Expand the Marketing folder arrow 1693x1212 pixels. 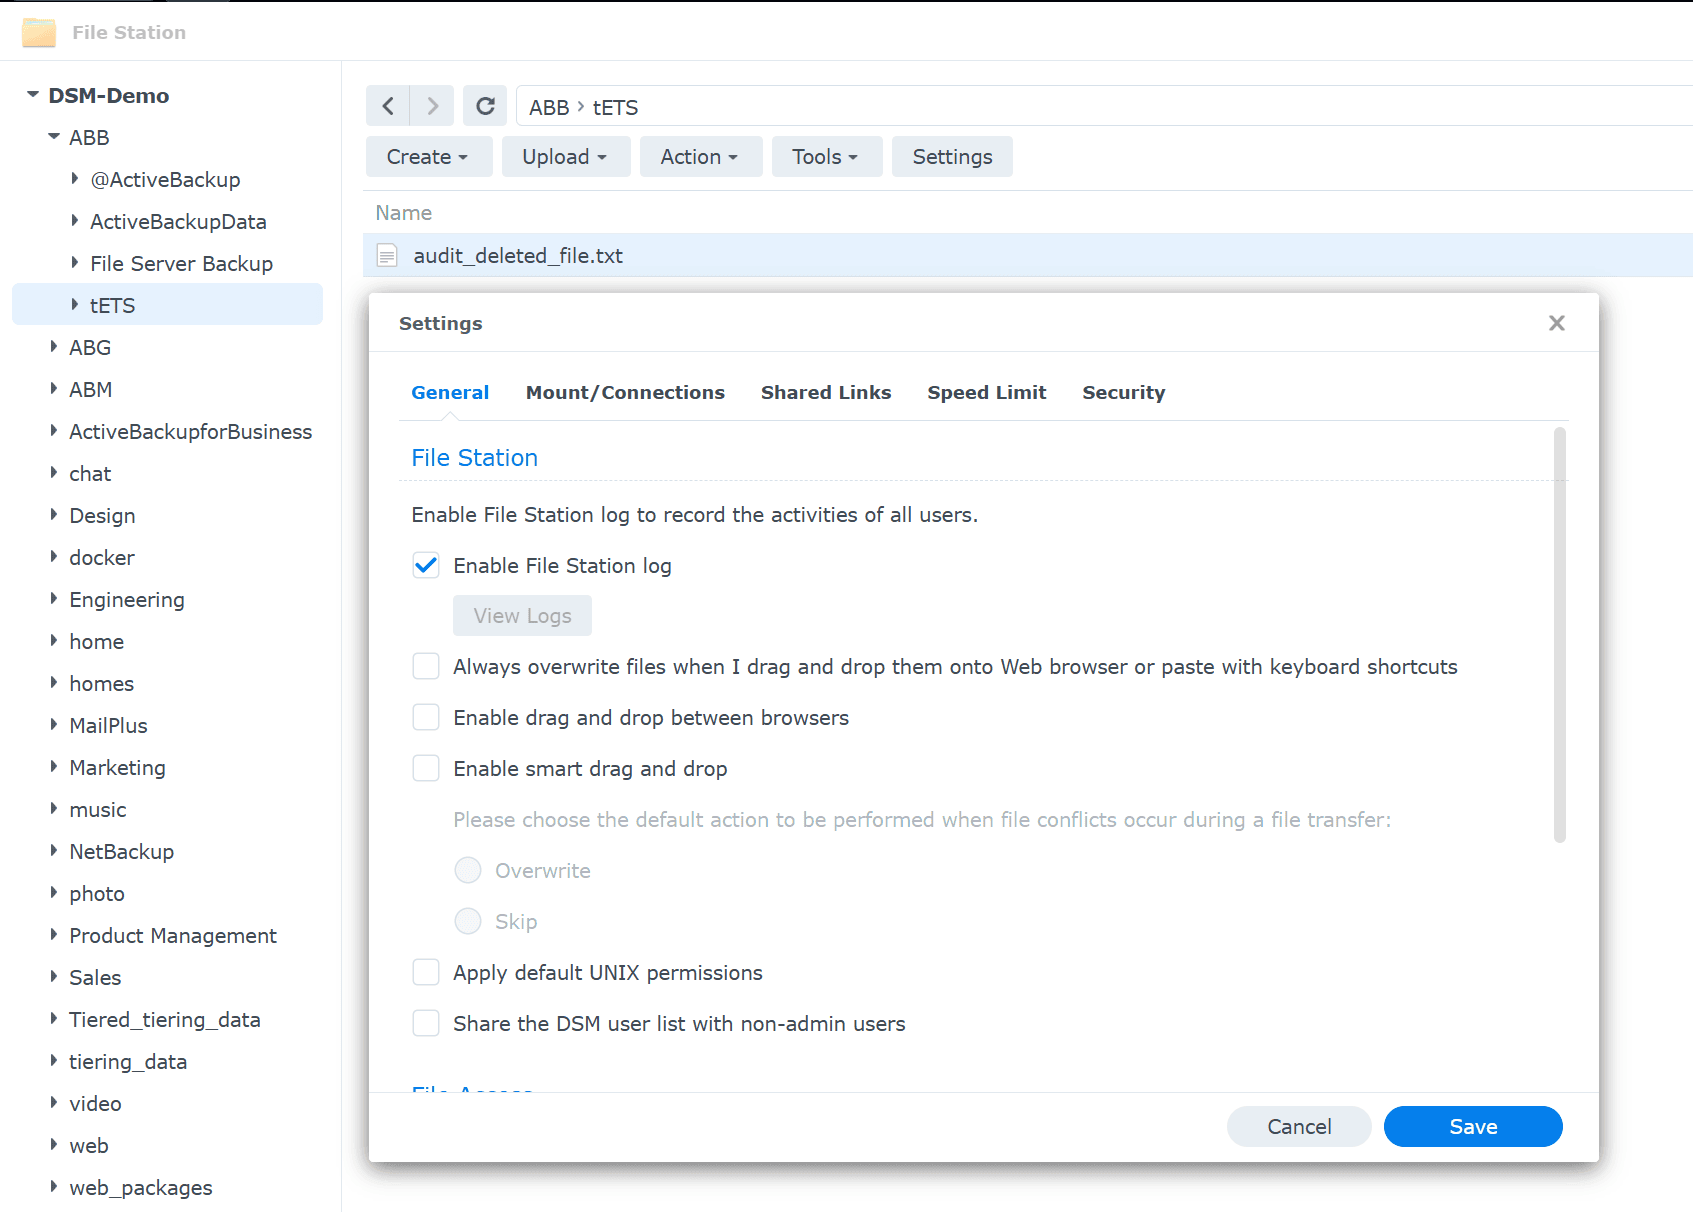54,767
